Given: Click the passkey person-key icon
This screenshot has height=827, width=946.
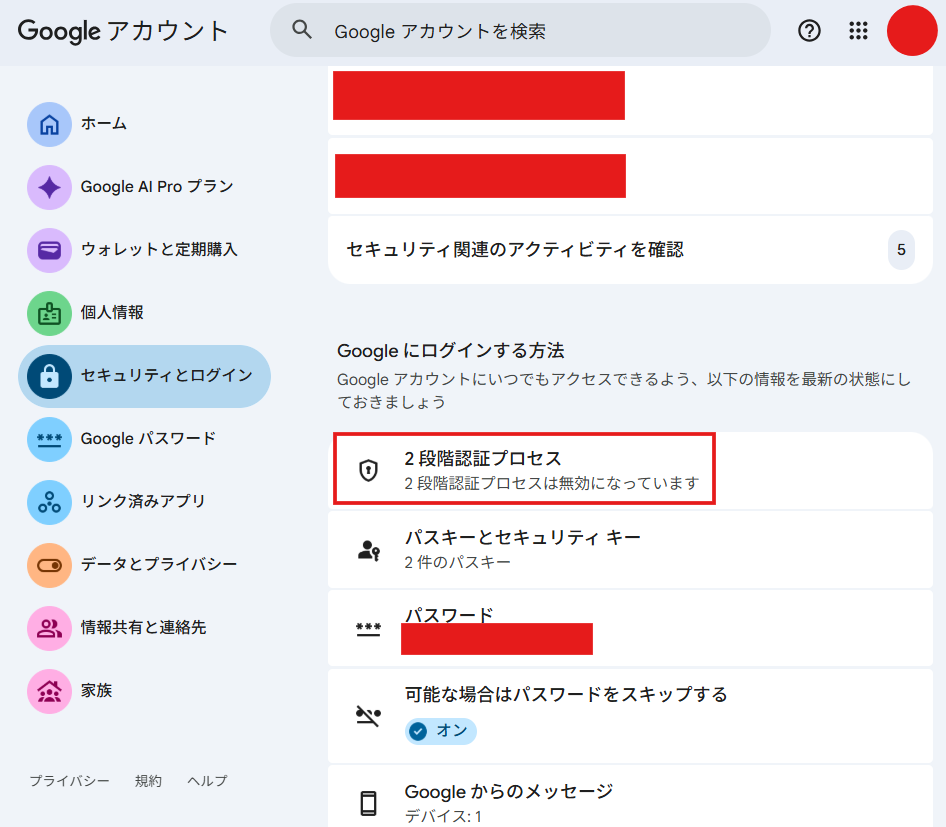Looking at the screenshot, I should (x=369, y=550).
